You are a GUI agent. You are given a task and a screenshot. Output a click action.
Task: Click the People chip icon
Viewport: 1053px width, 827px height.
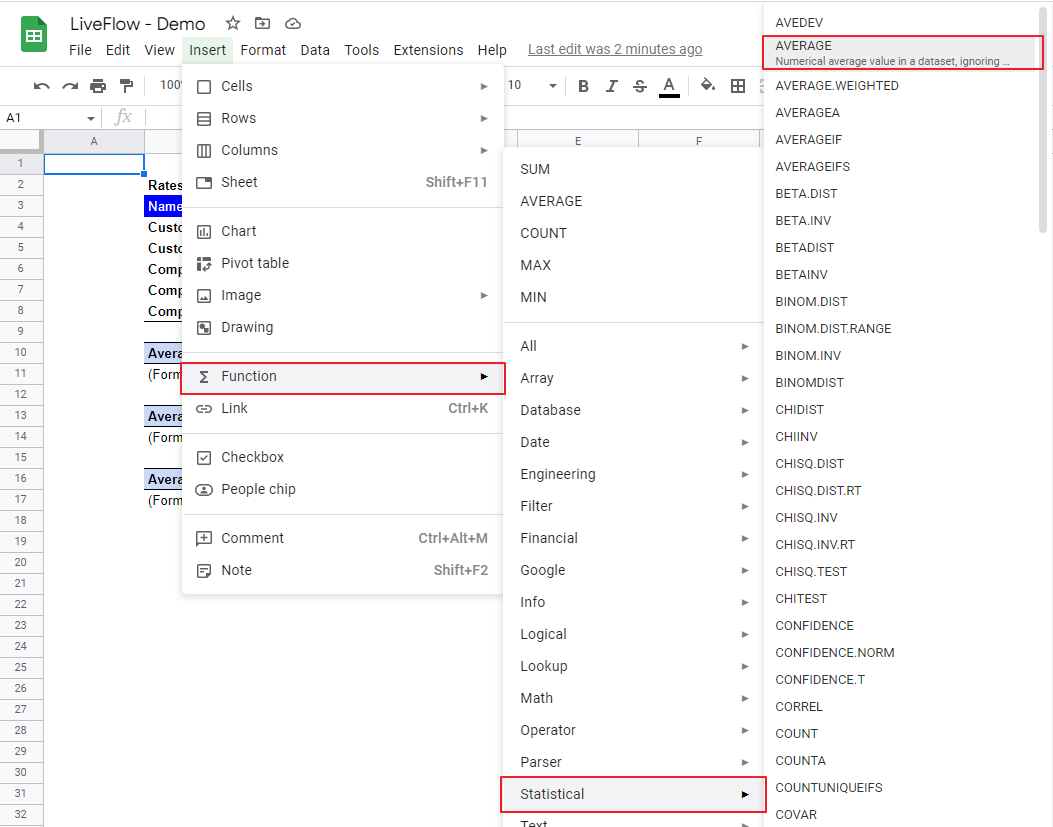203,490
